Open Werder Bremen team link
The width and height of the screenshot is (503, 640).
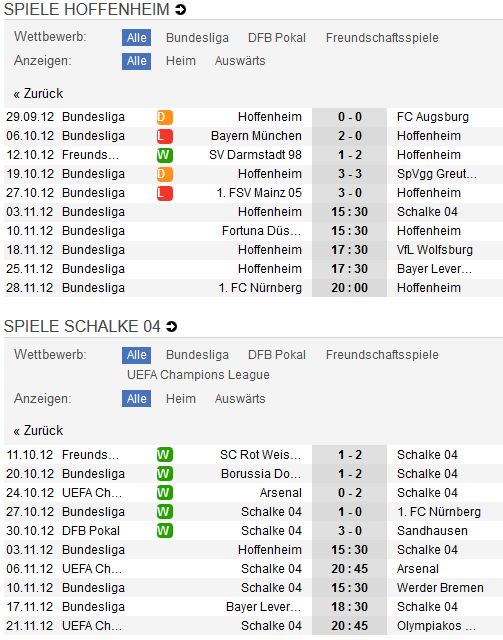pos(440,588)
